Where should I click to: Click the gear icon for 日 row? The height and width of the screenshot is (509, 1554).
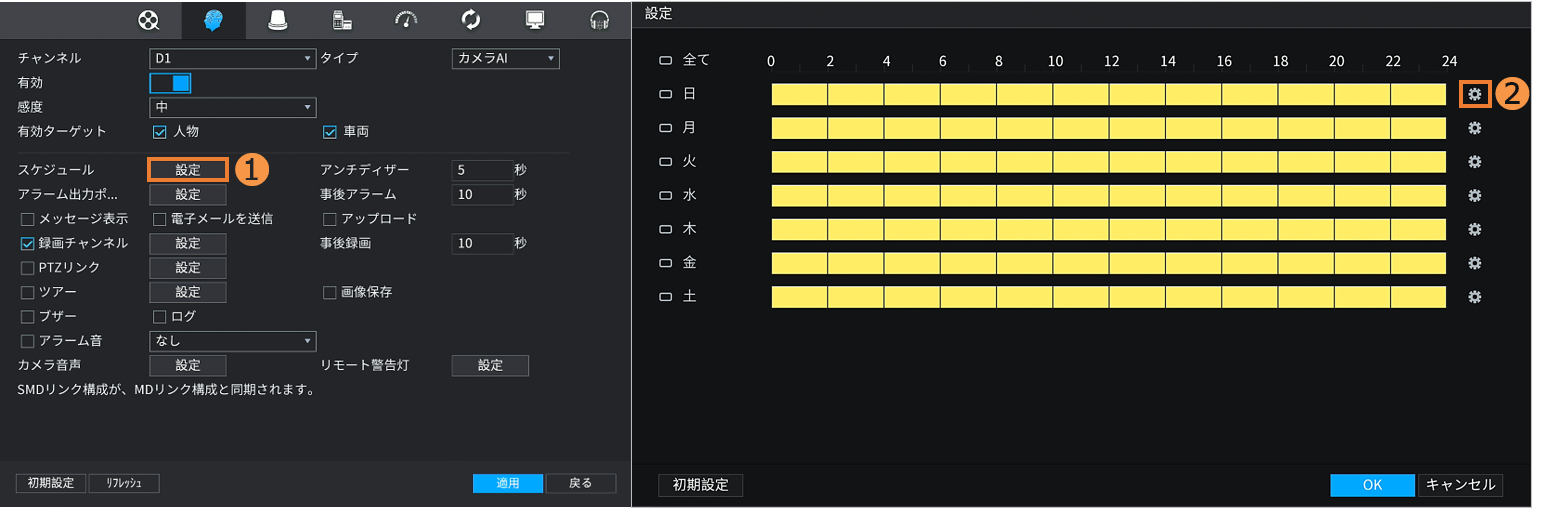point(1474,94)
